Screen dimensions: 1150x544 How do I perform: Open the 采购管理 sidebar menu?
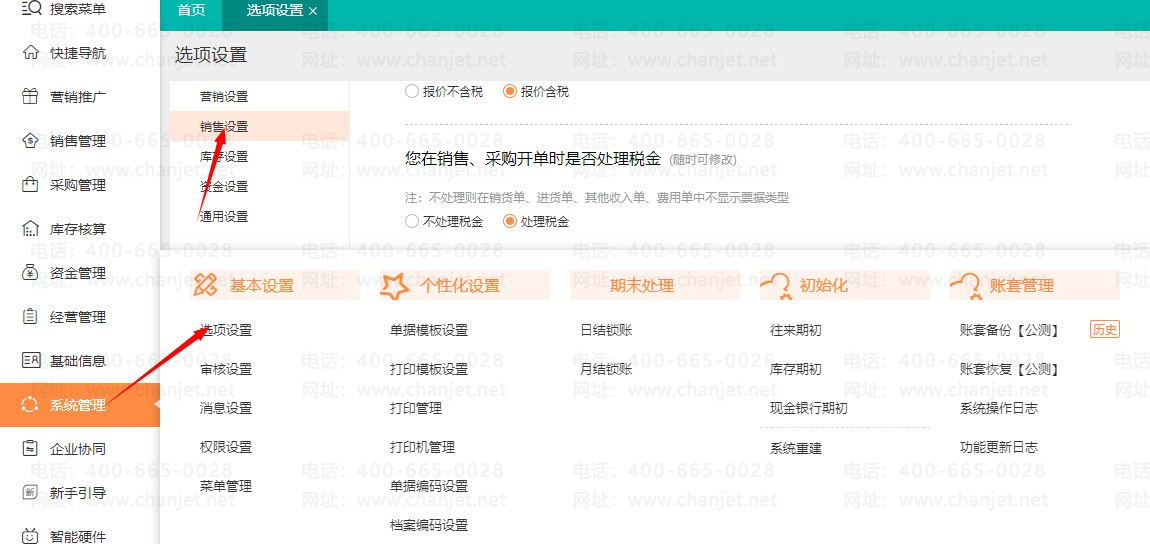(78, 185)
